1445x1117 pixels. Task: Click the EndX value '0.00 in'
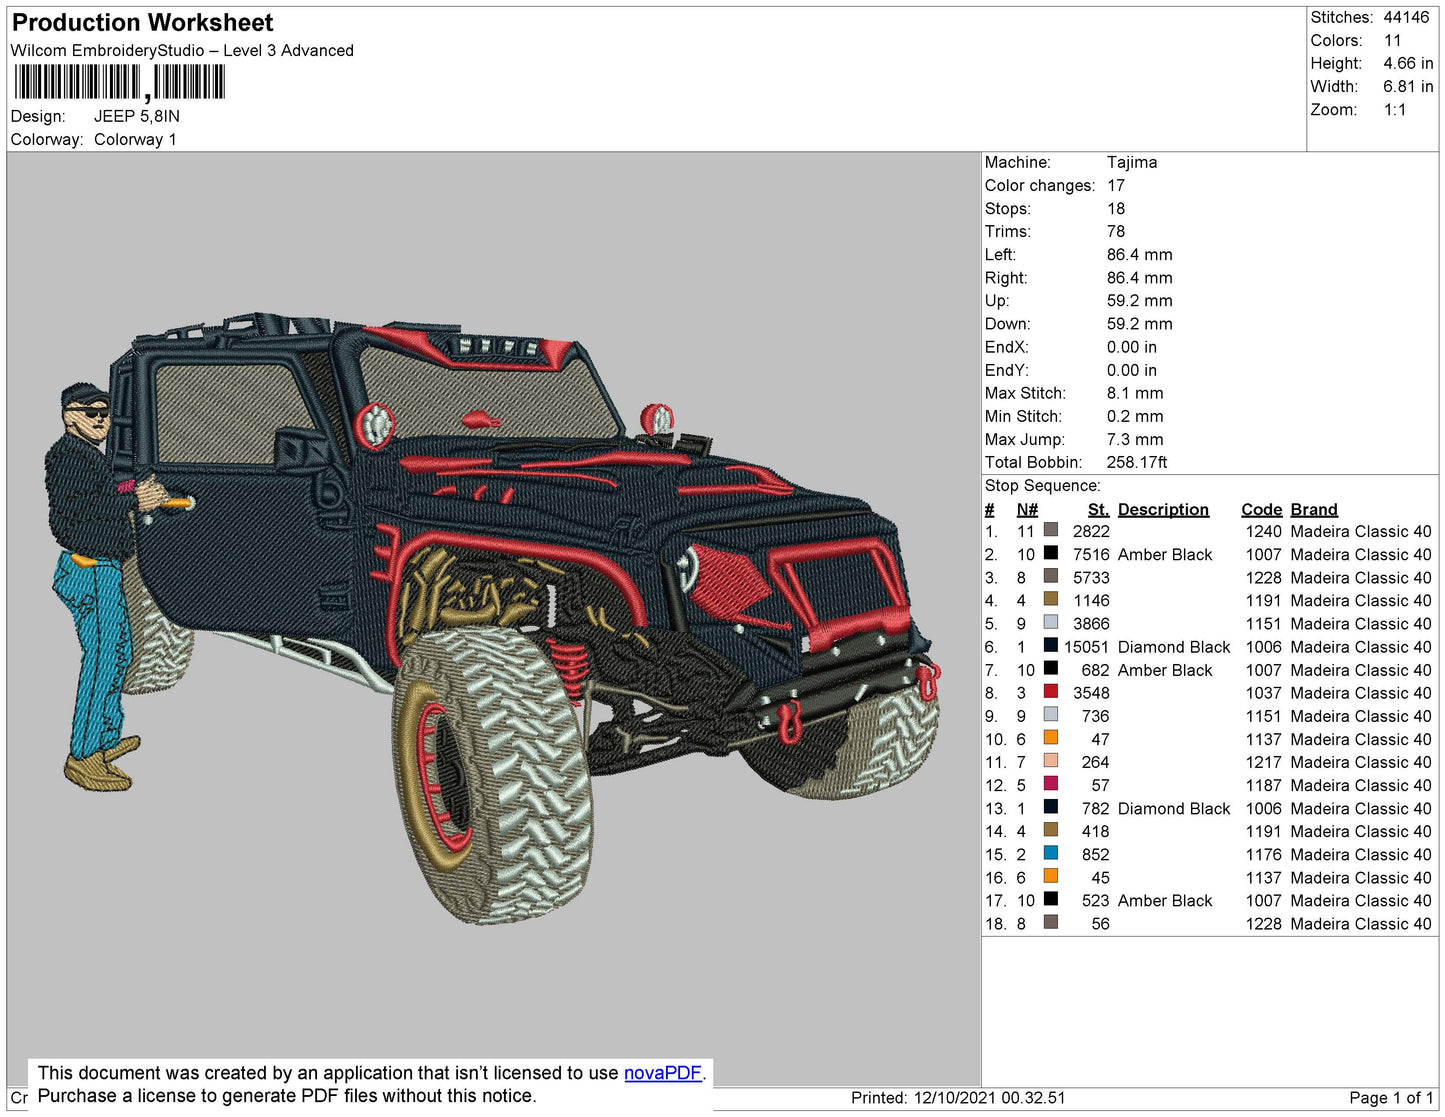point(1131,347)
